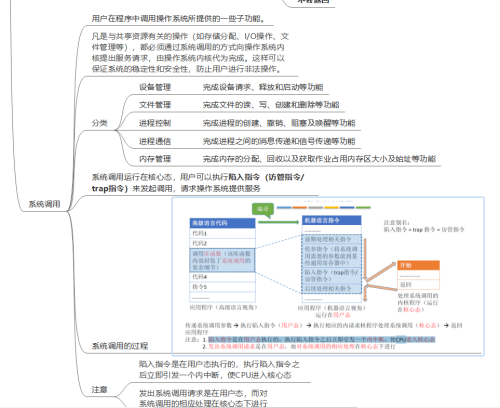Click the 注意别名 note in diagram
This screenshot has width=500, height=408.
[x=424, y=226]
